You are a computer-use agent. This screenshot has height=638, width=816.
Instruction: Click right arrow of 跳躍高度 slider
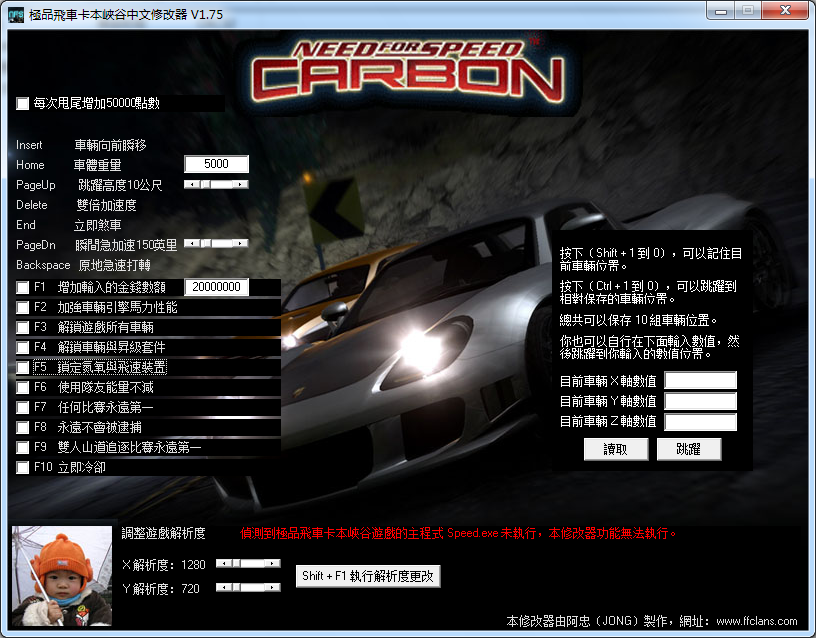pyautogui.click(x=240, y=184)
